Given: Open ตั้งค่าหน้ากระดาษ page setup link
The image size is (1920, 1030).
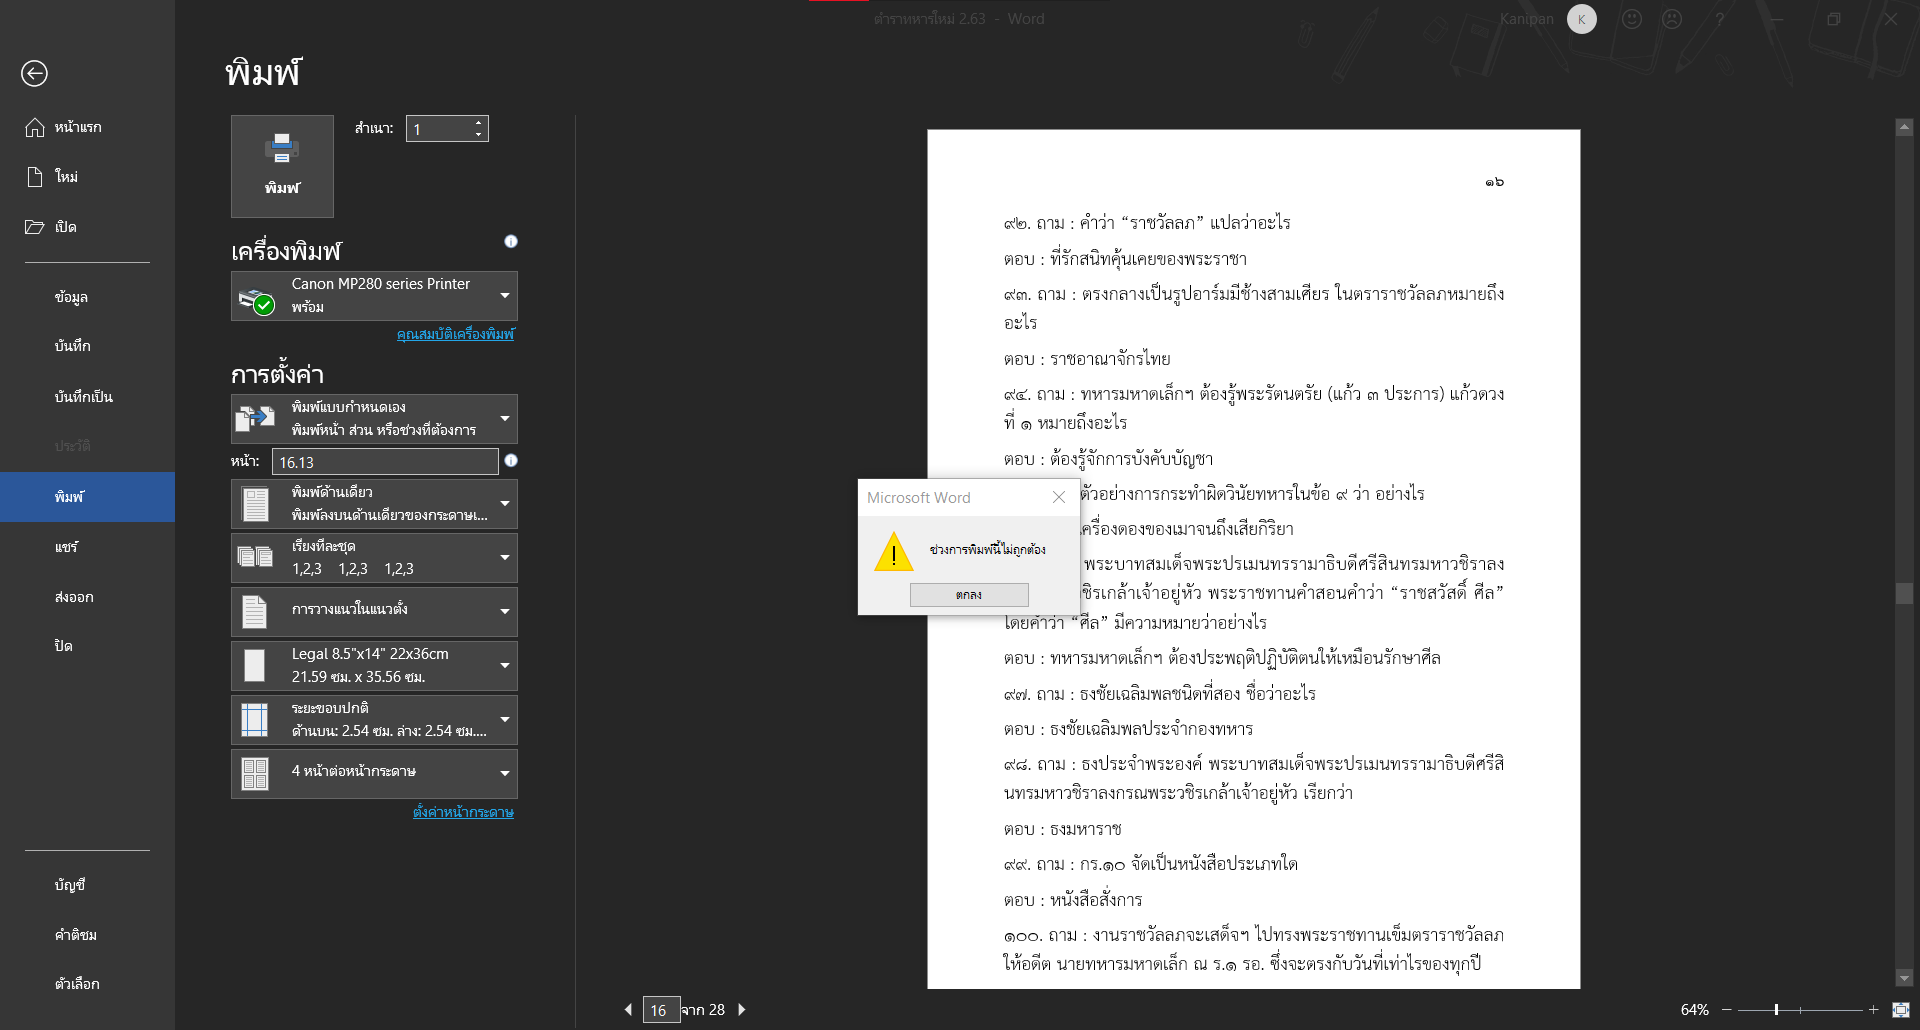Looking at the screenshot, I should click(463, 812).
